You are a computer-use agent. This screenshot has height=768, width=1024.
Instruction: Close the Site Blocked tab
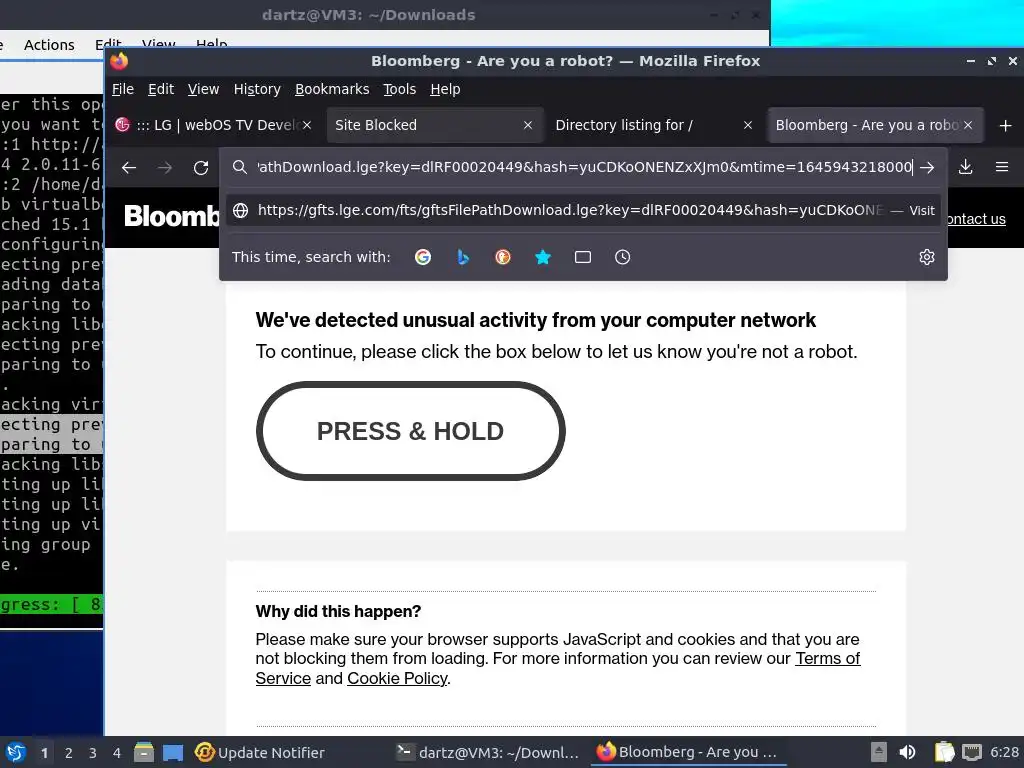tap(528, 125)
